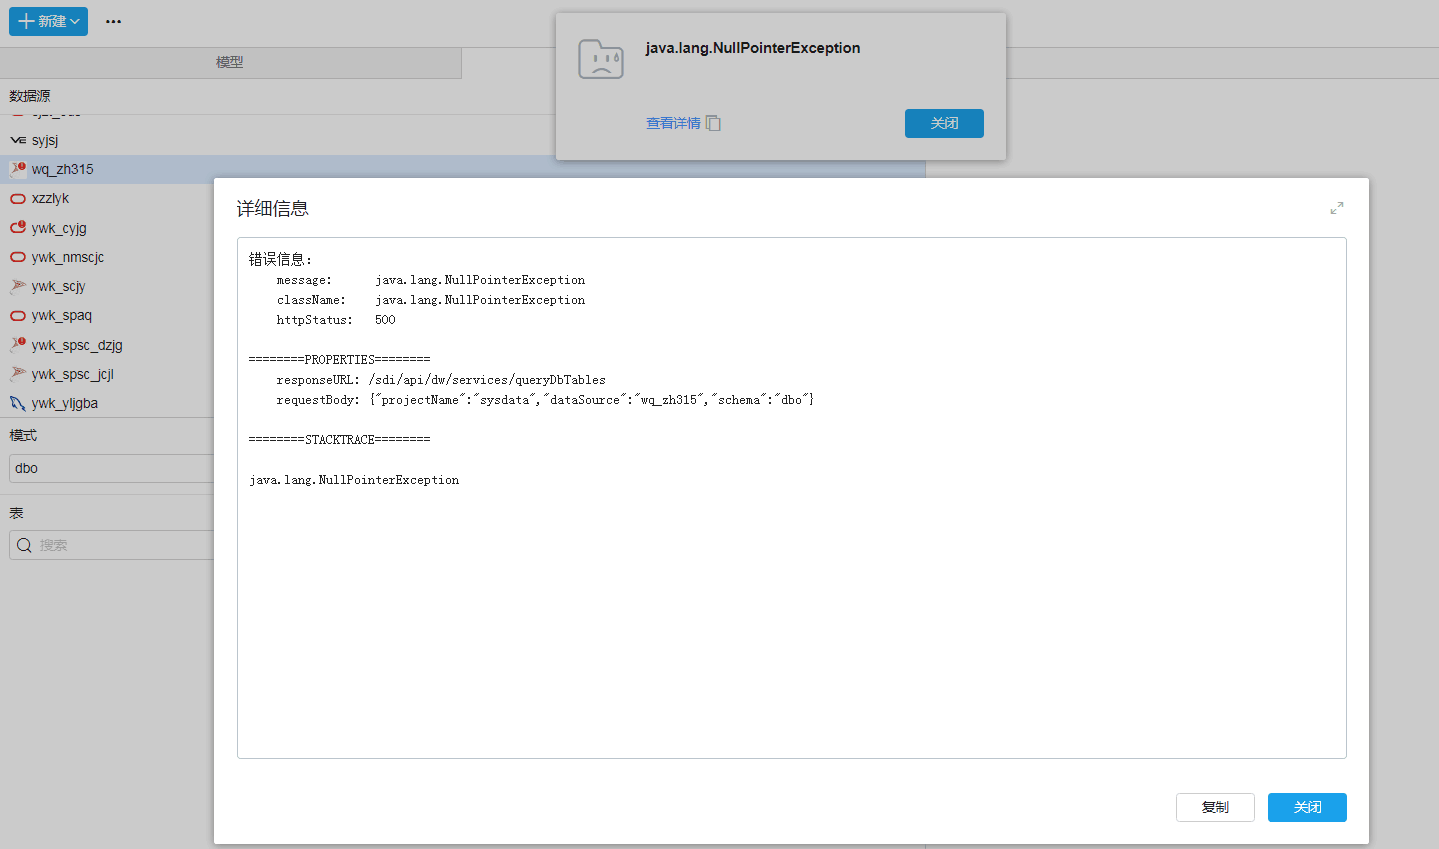
Task: Click the ywk_spsc_jcjl SQL Server icon
Action: (18, 374)
